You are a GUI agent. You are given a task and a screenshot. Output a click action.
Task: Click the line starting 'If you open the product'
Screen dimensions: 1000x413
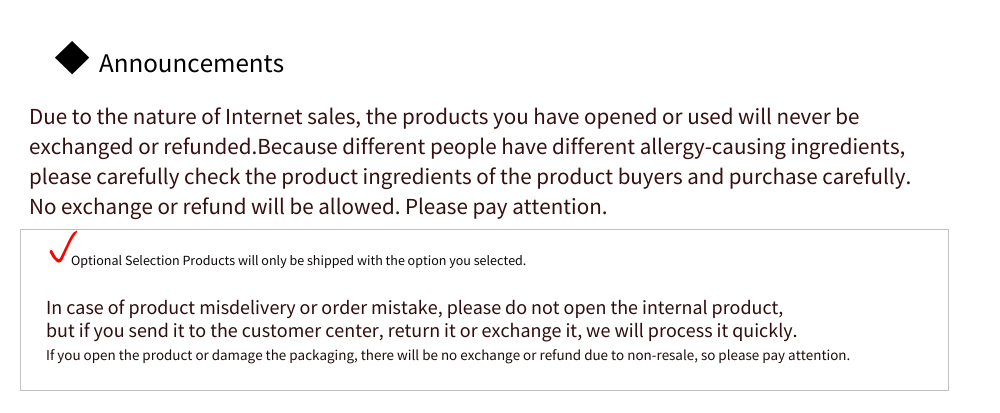448,356
